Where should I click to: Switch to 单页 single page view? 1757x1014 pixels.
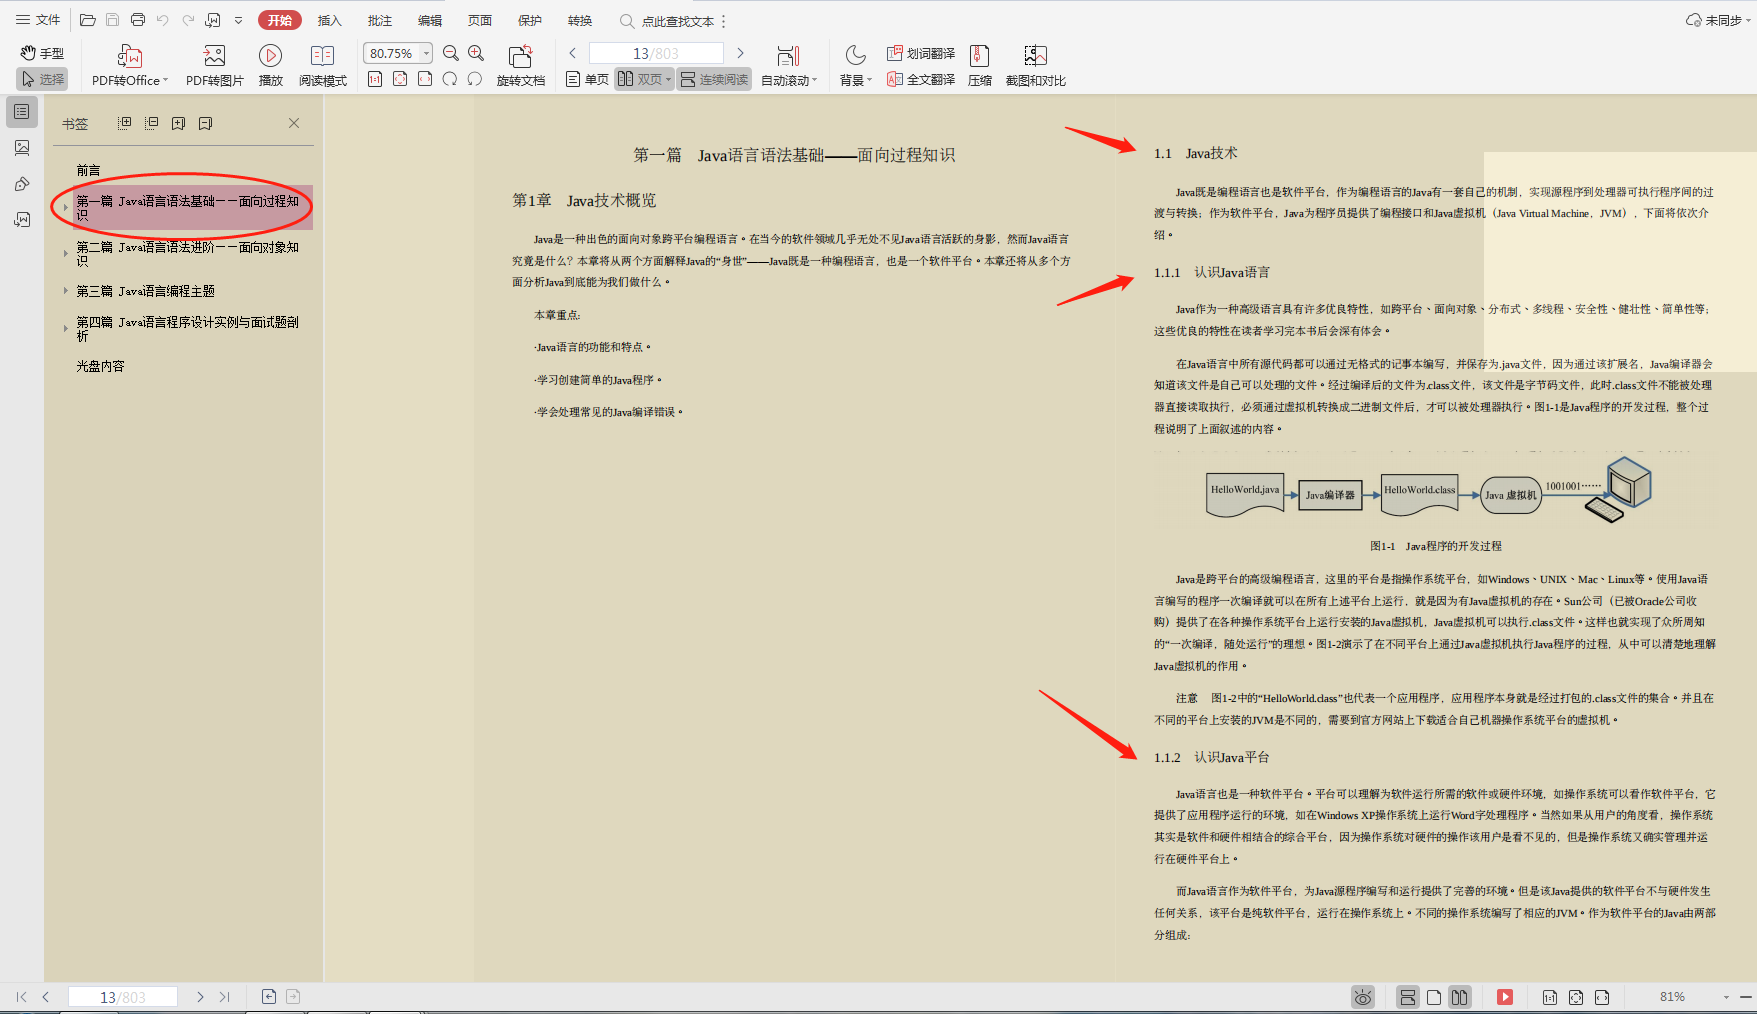[587, 79]
